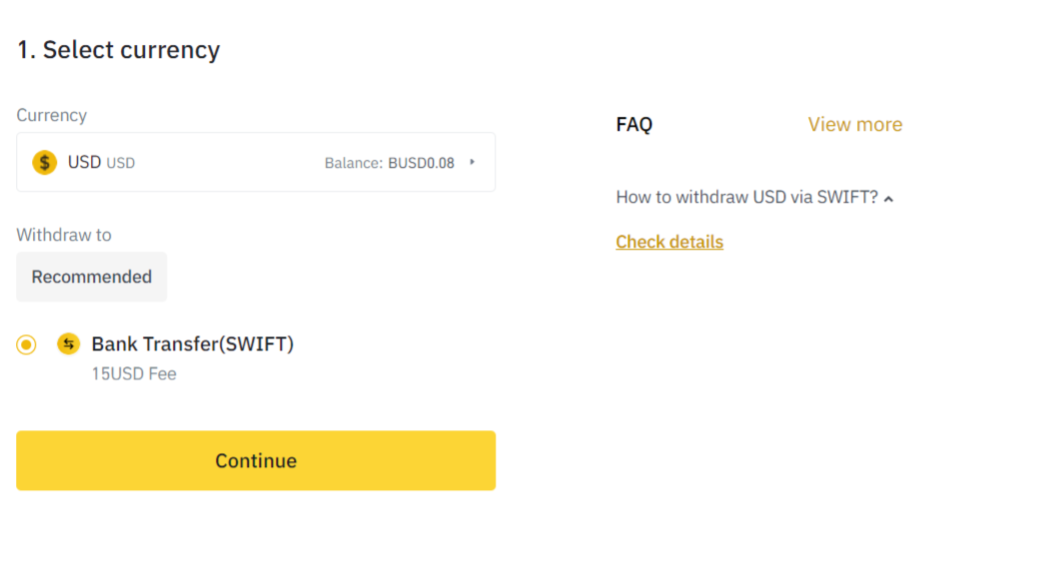Click the Currency field label
This screenshot has width=1038, height=573.
(x=52, y=115)
